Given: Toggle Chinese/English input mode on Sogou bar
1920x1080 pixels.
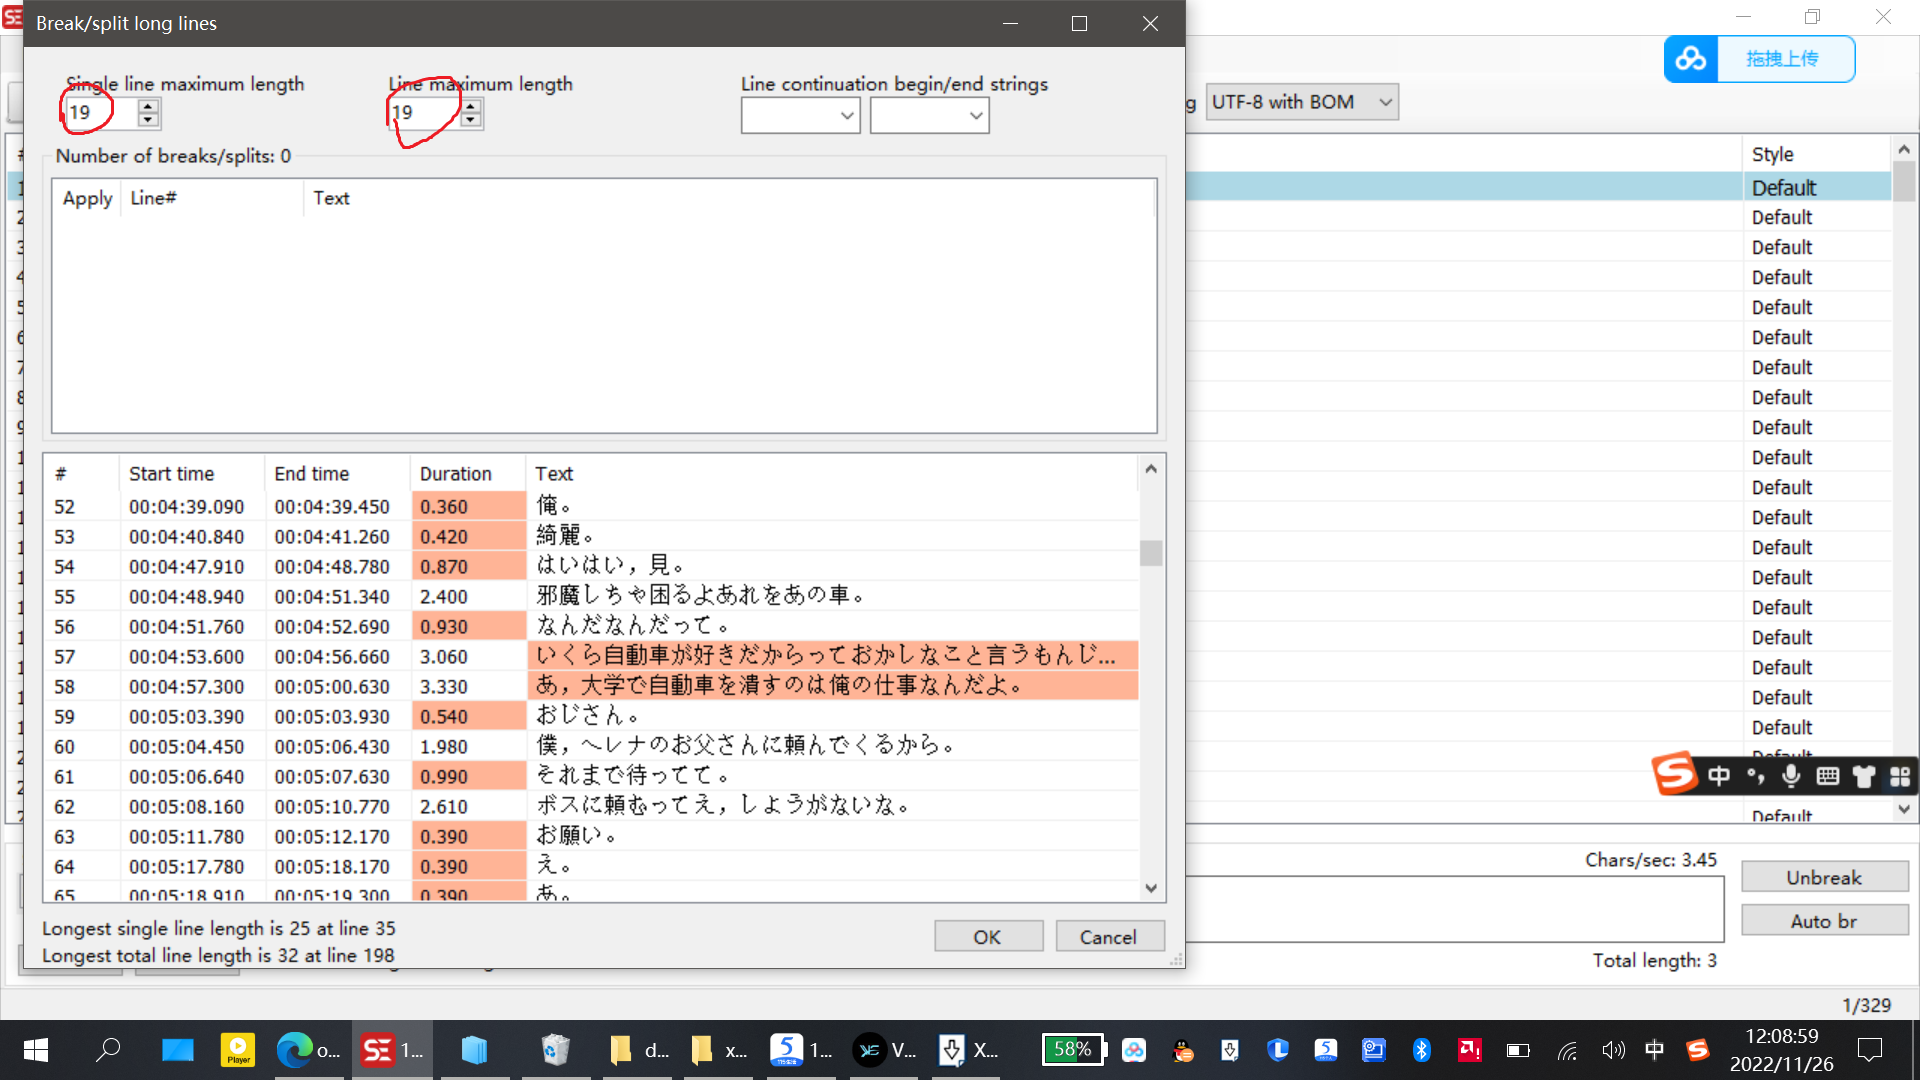Looking at the screenshot, I should click(x=1719, y=776).
